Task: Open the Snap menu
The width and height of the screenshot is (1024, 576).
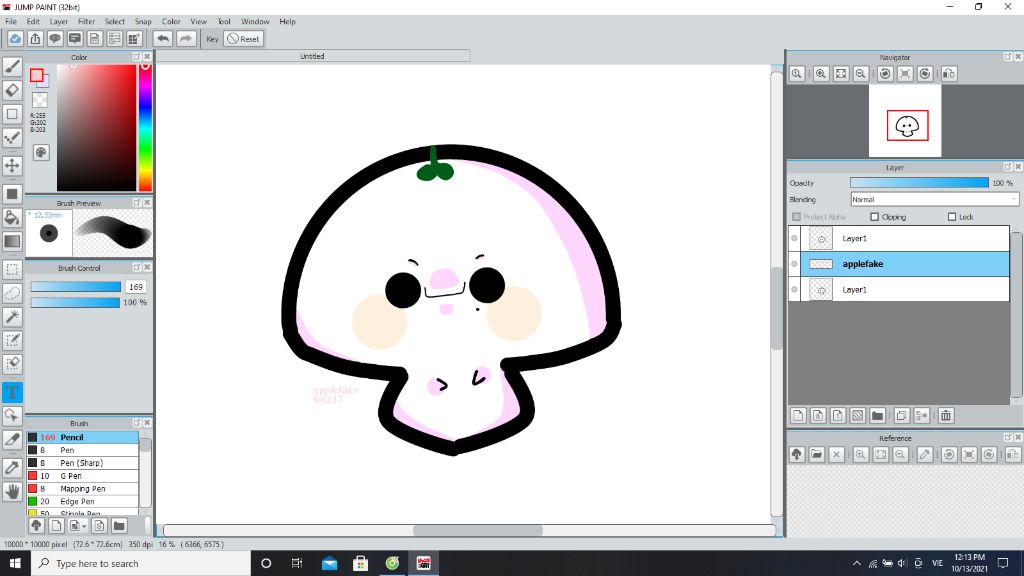Action: (x=143, y=22)
